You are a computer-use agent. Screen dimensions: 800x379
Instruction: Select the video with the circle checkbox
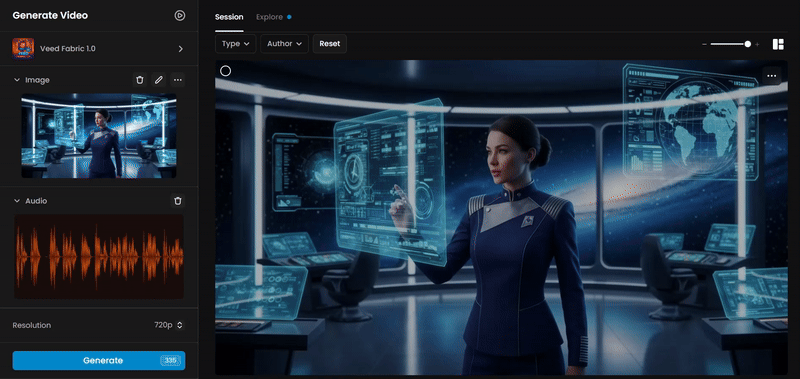pyautogui.click(x=226, y=71)
